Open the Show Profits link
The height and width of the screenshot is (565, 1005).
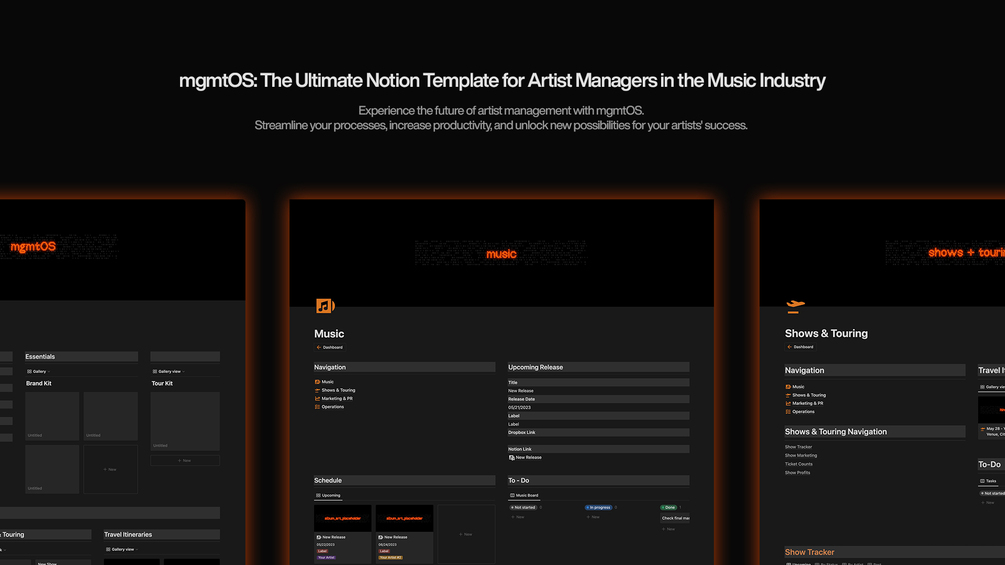point(797,473)
